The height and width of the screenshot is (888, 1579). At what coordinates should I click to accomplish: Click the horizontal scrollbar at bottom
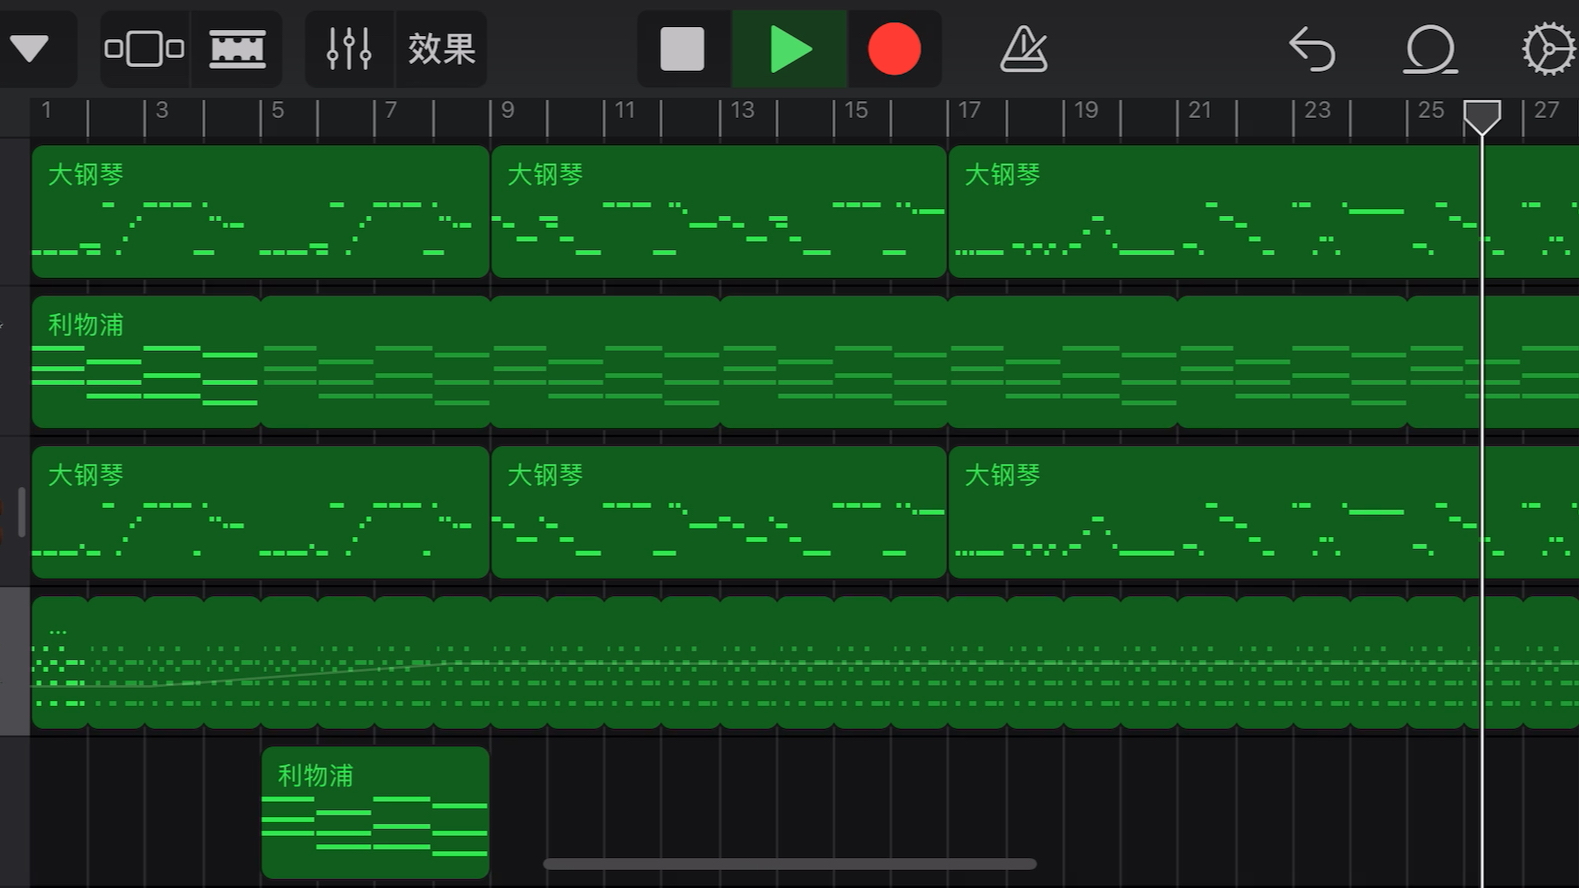[x=790, y=863]
